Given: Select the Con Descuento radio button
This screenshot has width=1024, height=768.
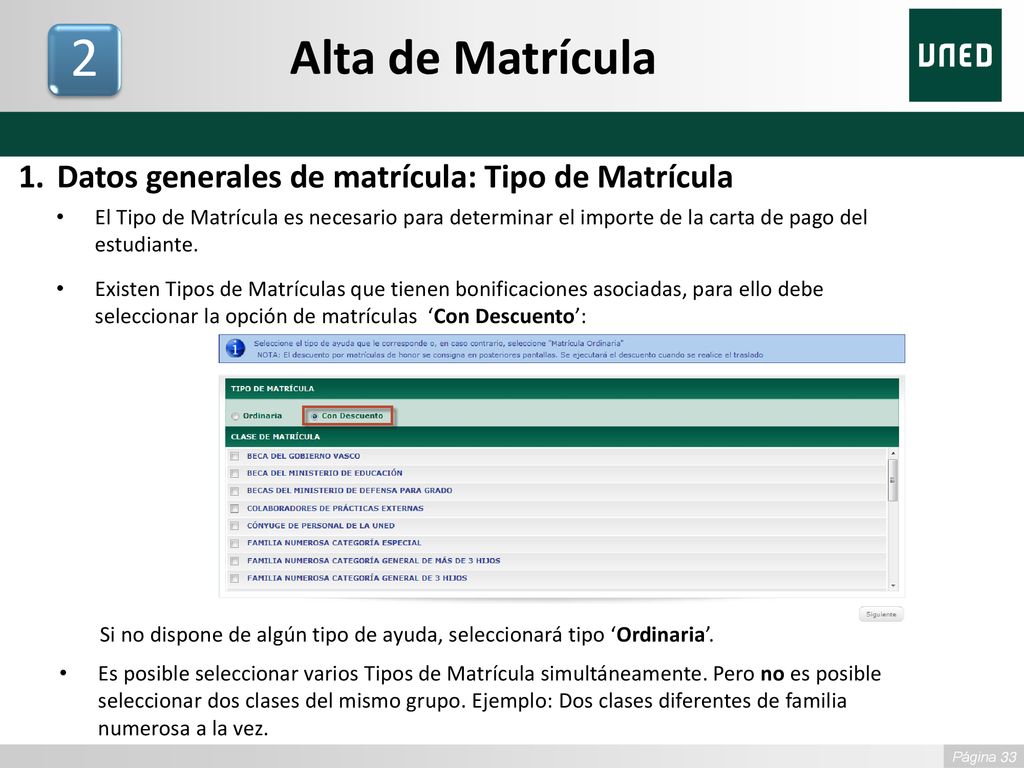Looking at the screenshot, I should [x=315, y=416].
